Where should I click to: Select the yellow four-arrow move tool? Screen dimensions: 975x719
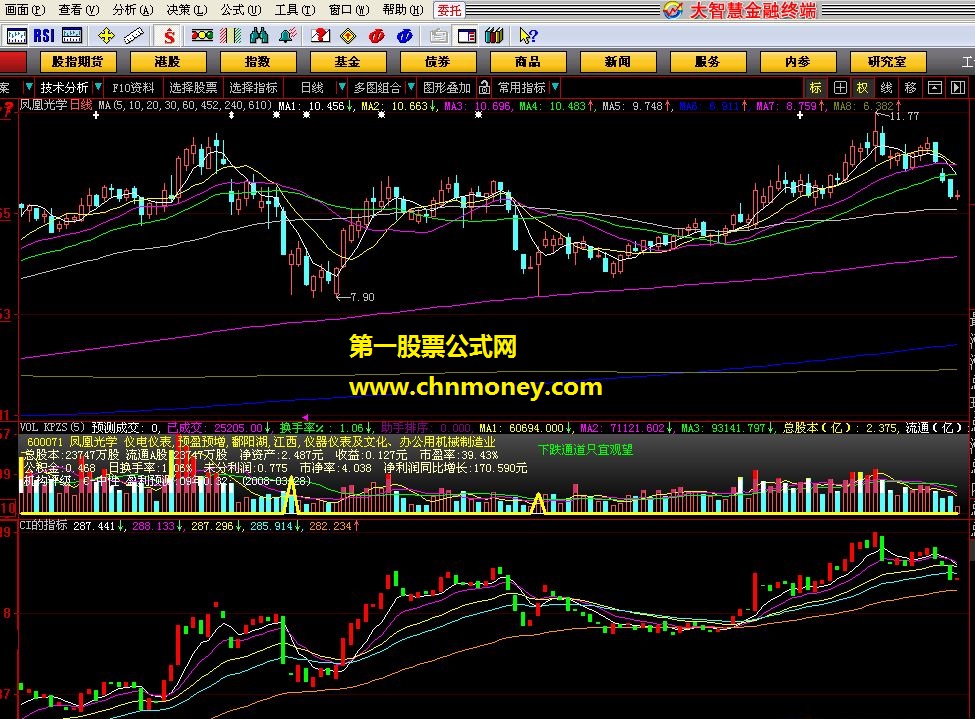coord(106,36)
